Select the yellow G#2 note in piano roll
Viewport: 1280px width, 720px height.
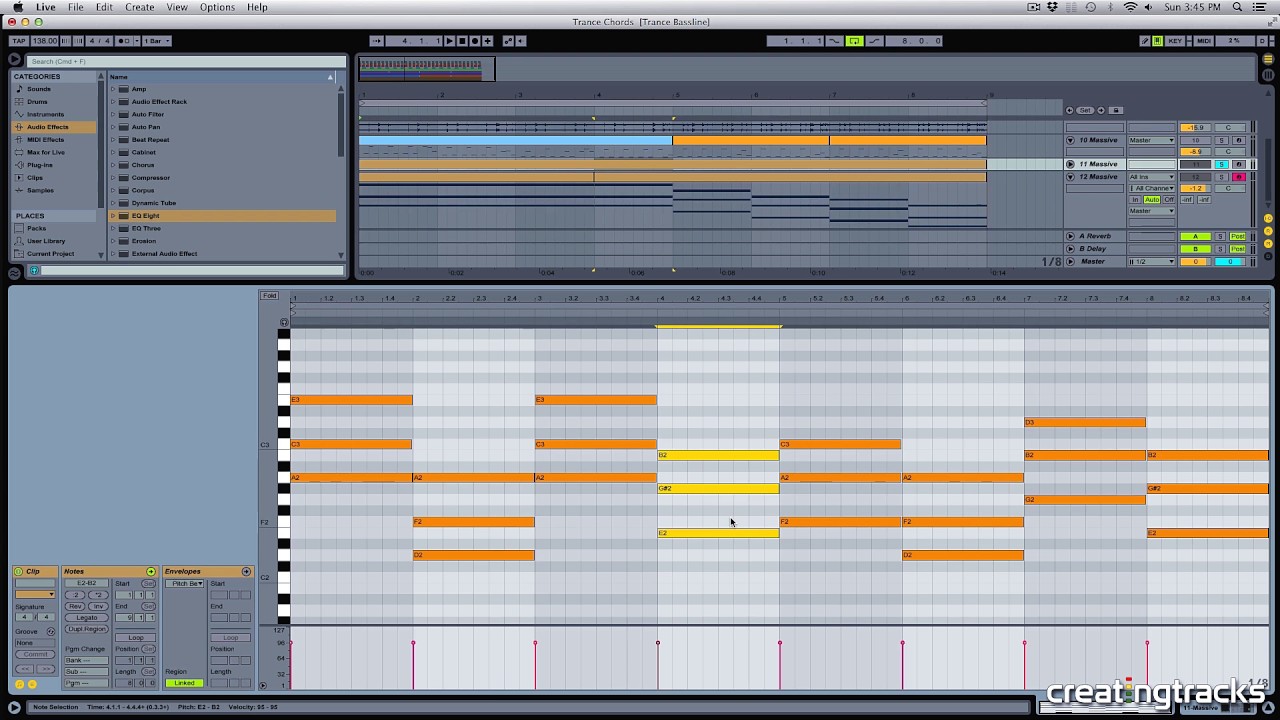pos(718,488)
